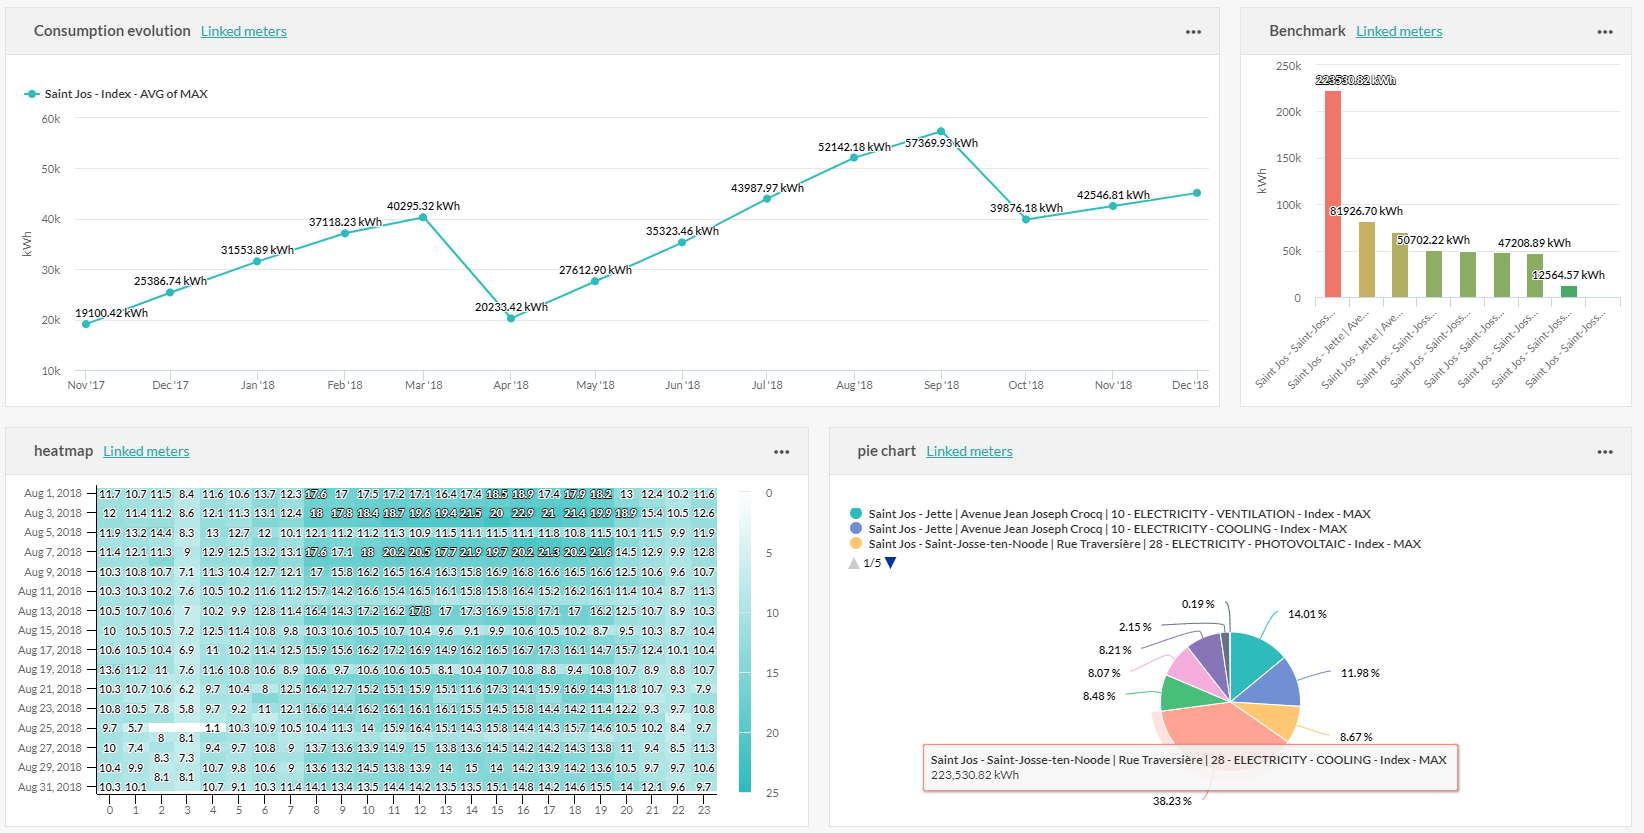Click the 8.21 % pie label
The width and height of the screenshot is (1644, 833).
tap(1115, 650)
